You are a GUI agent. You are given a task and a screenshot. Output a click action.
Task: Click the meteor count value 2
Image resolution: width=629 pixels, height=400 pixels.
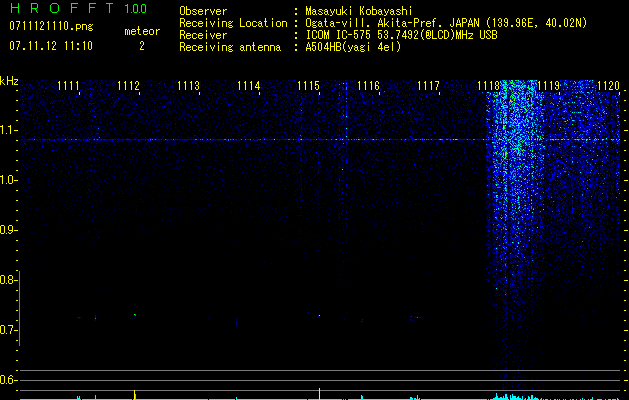click(x=142, y=46)
